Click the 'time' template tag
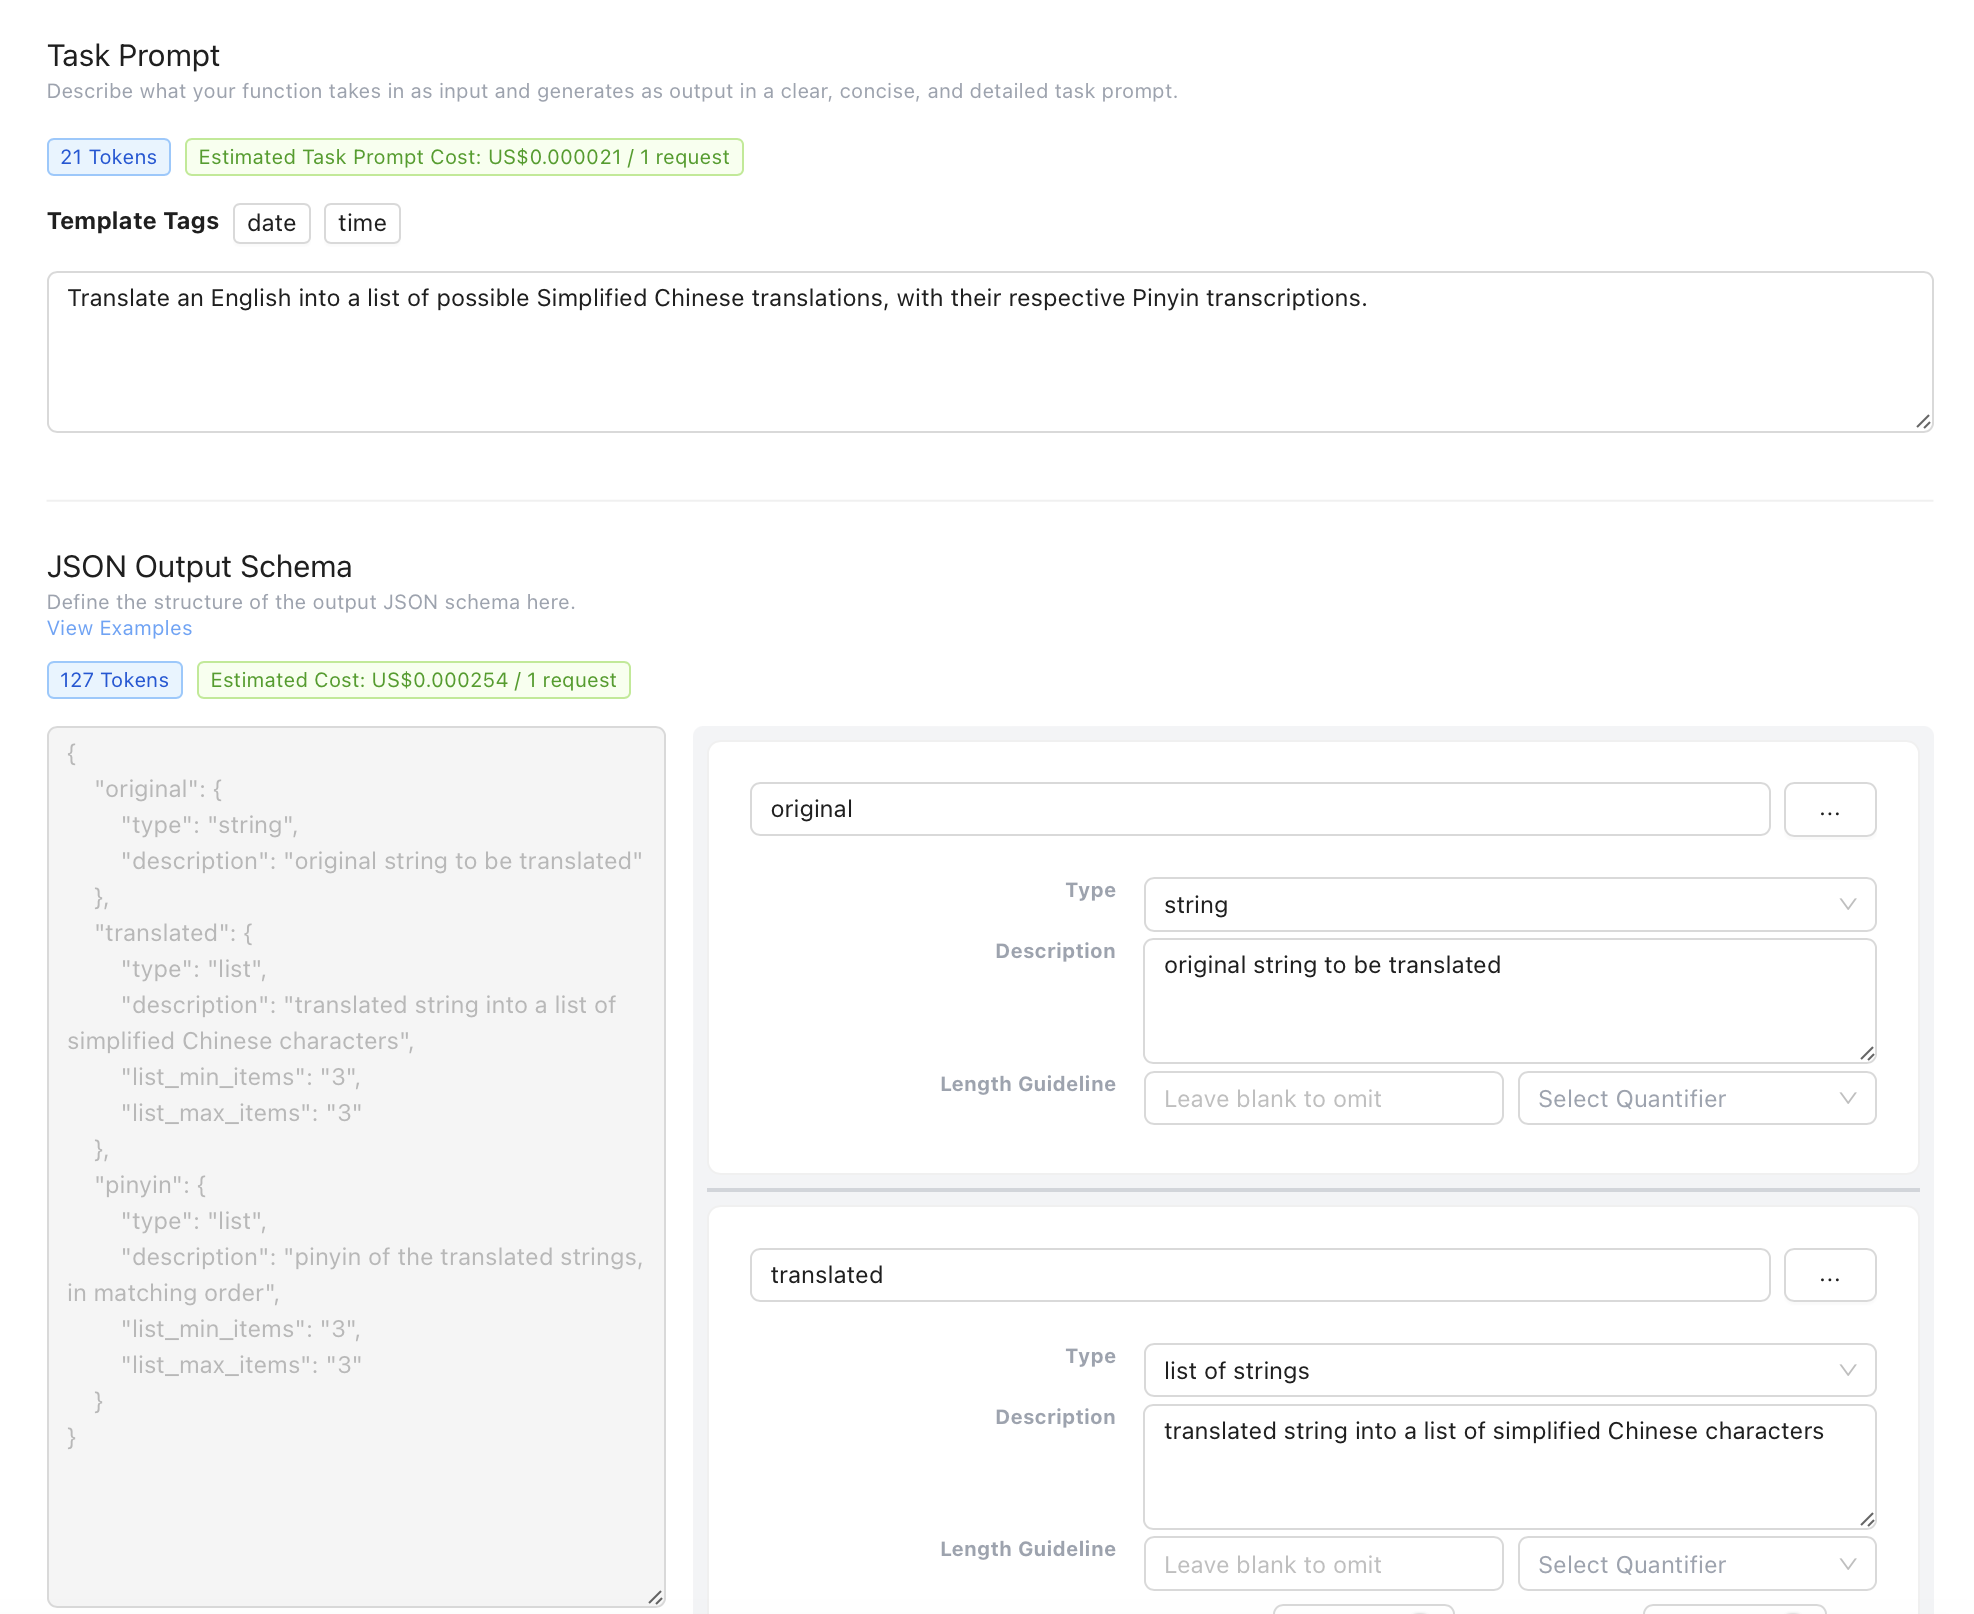Viewport: 1974px width, 1614px height. [x=361, y=223]
